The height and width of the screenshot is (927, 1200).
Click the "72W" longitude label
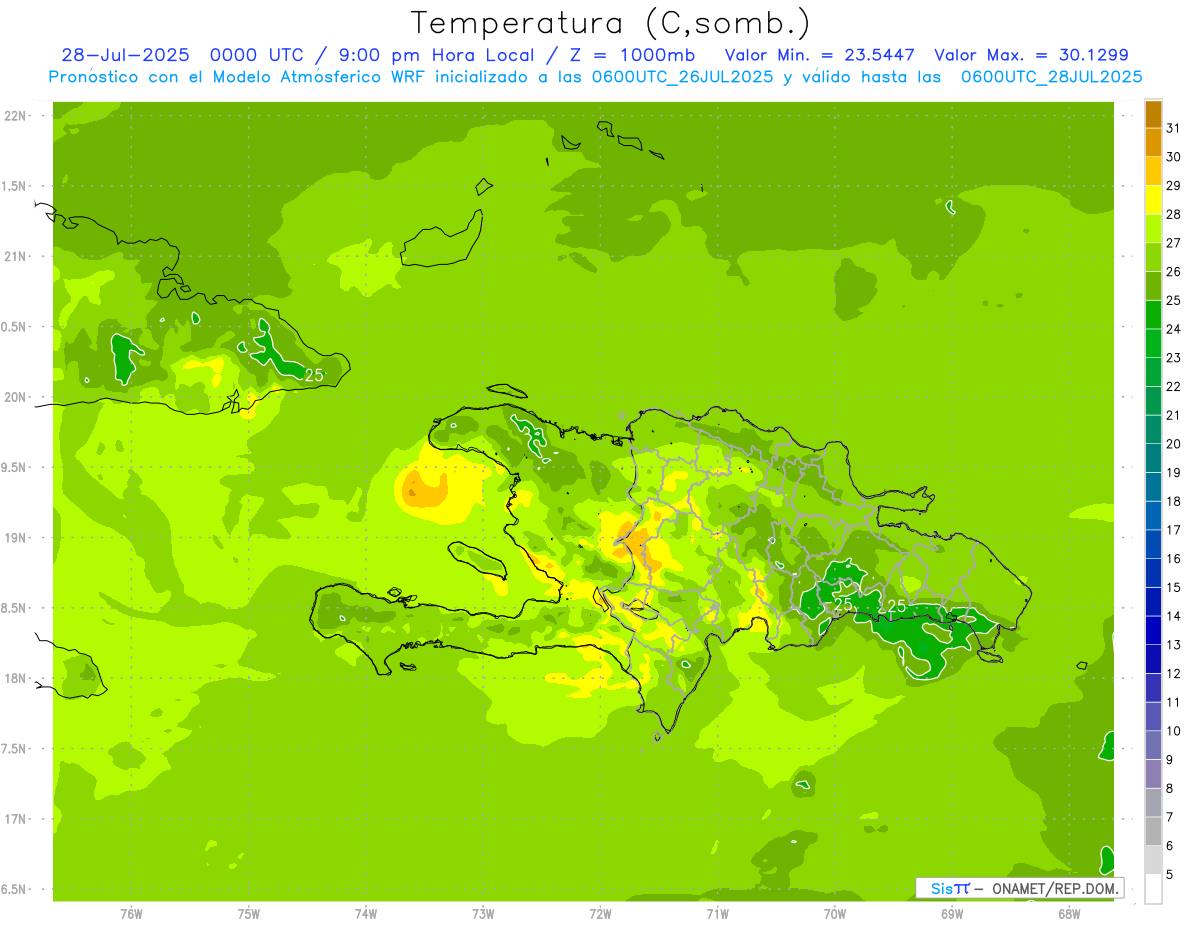pyautogui.click(x=600, y=913)
